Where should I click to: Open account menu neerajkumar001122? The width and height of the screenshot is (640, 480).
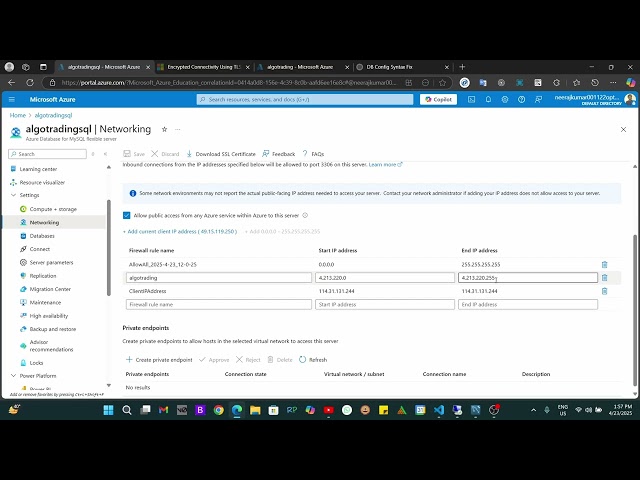[595, 99]
